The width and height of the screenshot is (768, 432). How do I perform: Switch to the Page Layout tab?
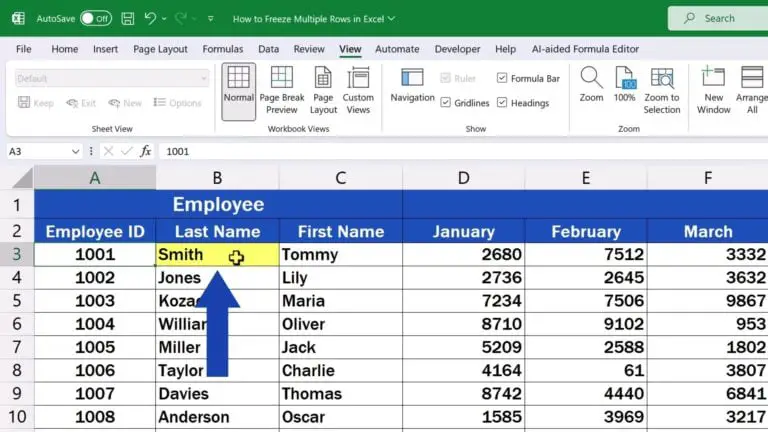160,48
